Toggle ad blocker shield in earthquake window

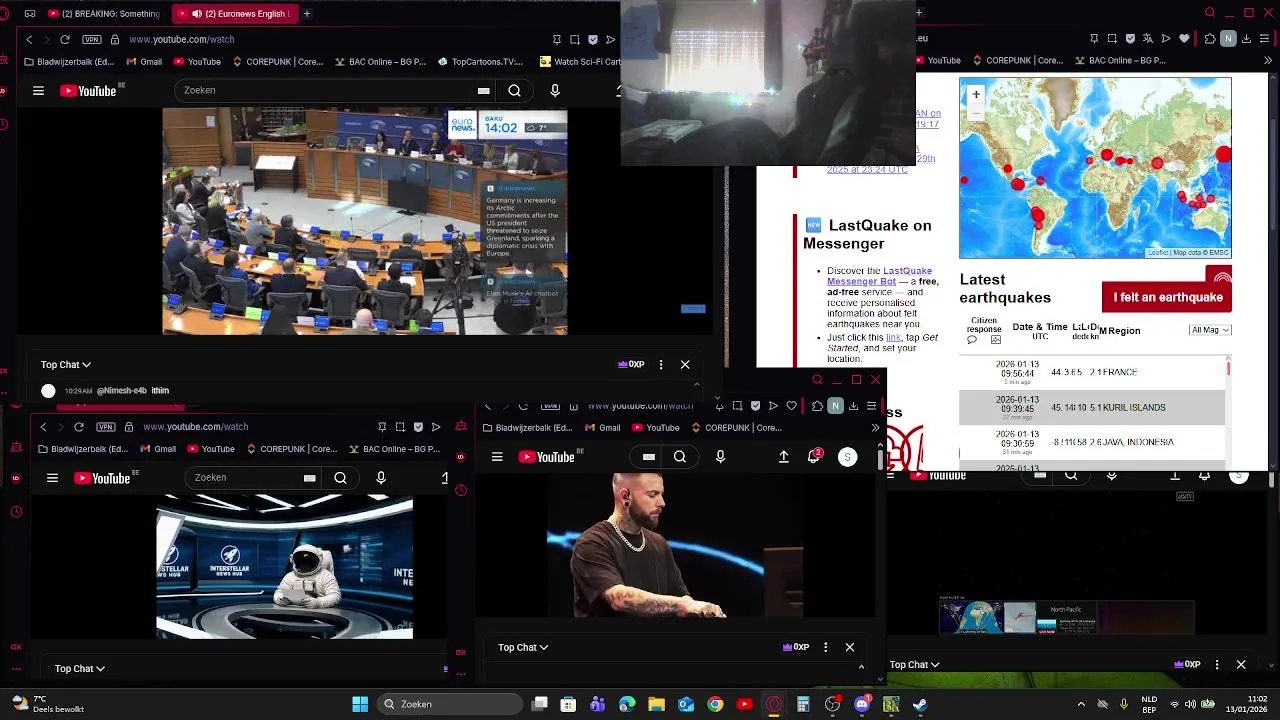(x=1129, y=39)
